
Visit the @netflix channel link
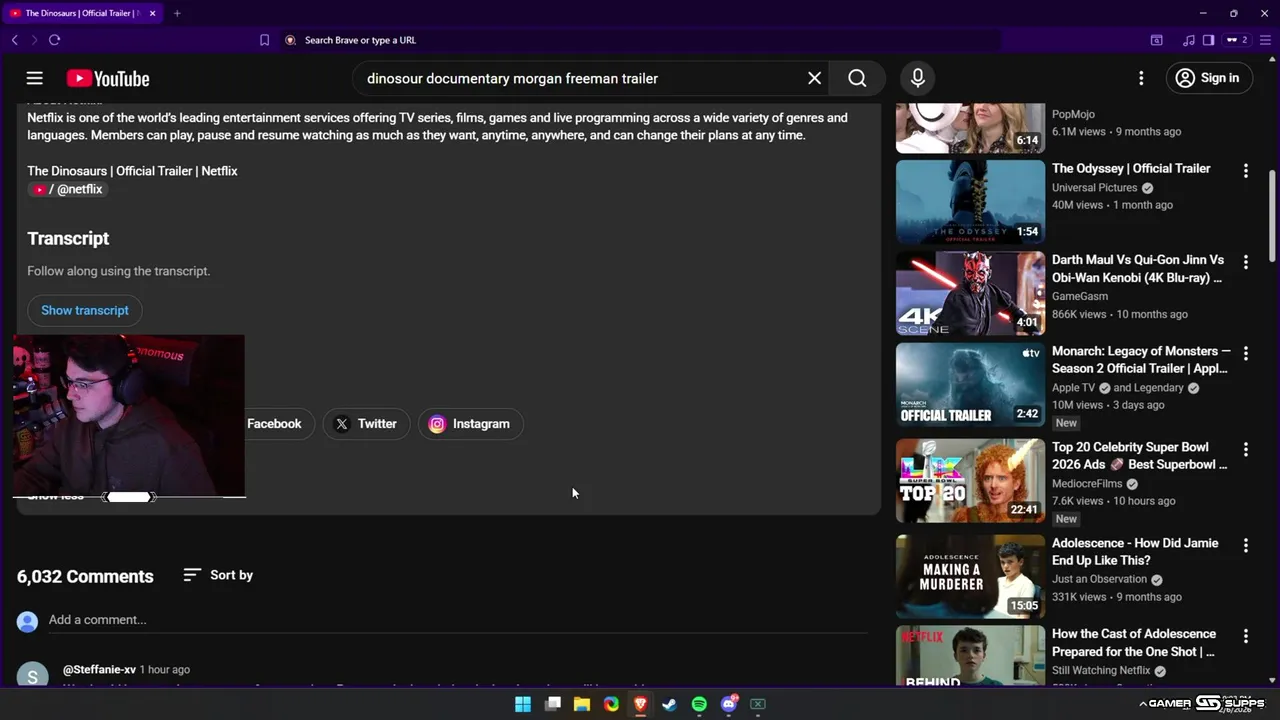(x=69, y=189)
